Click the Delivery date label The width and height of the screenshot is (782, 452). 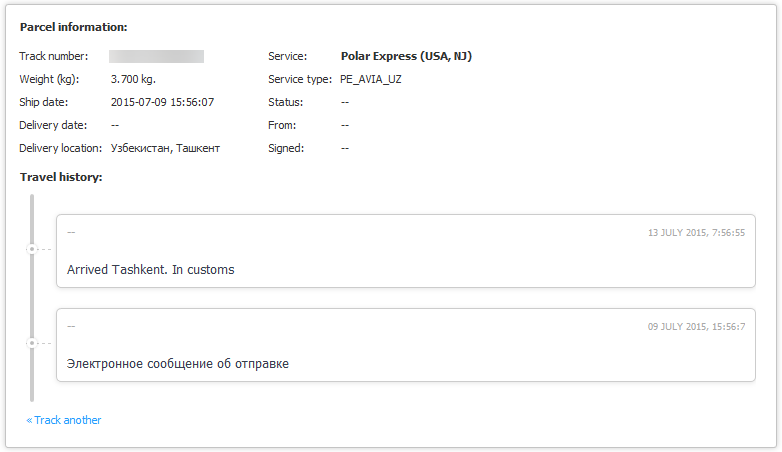(53, 125)
